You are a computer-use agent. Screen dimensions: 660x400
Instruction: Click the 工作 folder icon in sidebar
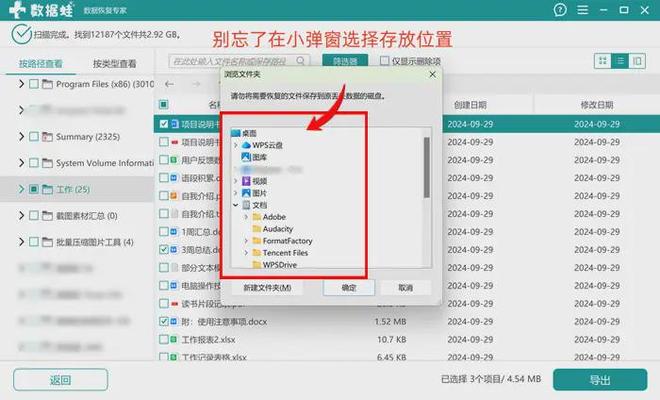coord(47,189)
